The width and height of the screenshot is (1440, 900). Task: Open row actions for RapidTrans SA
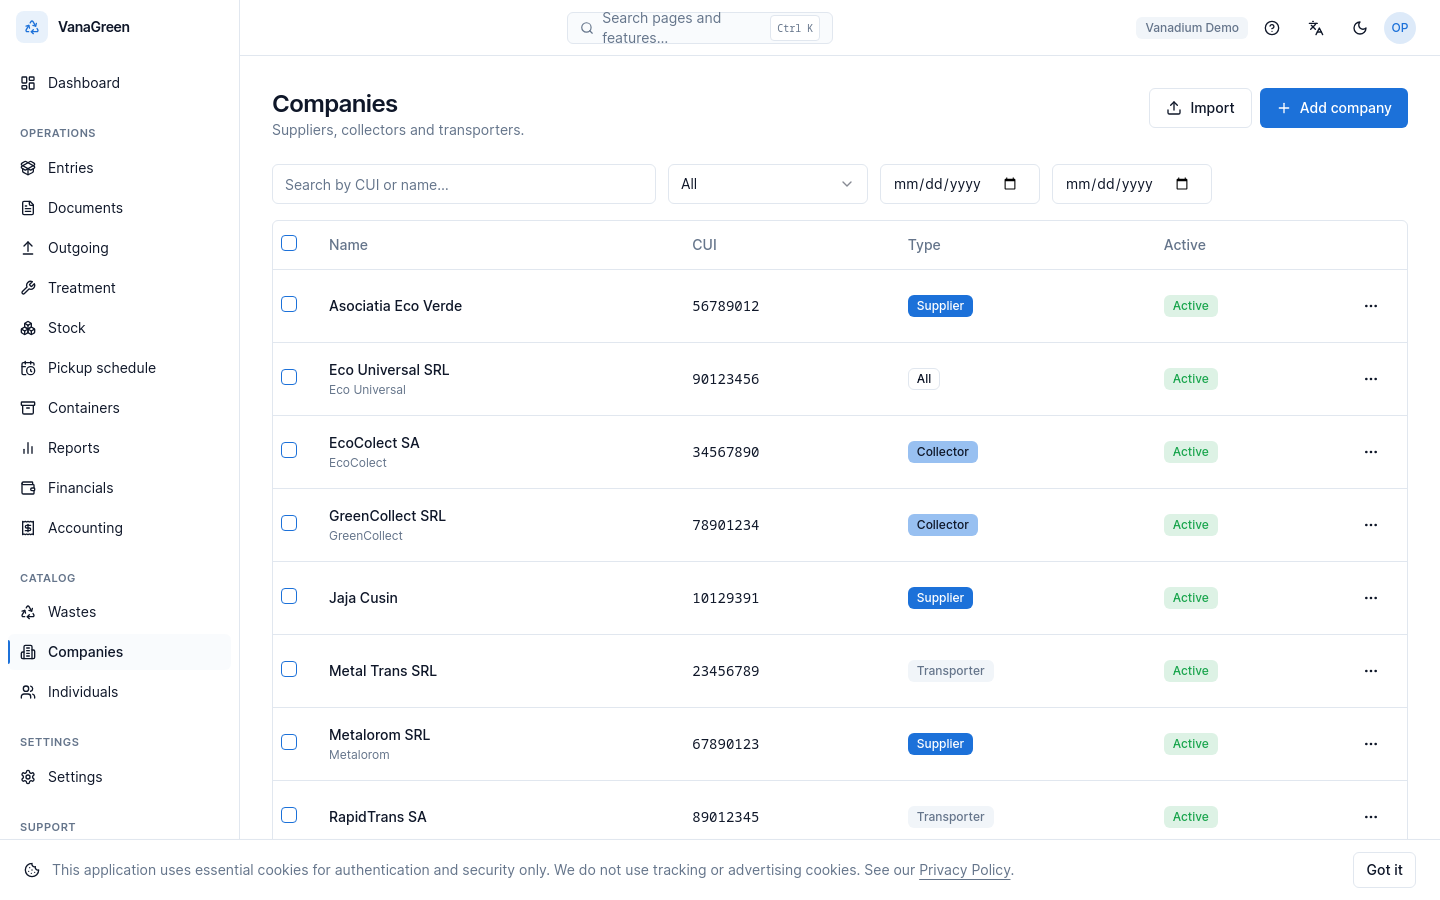[x=1371, y=817]
